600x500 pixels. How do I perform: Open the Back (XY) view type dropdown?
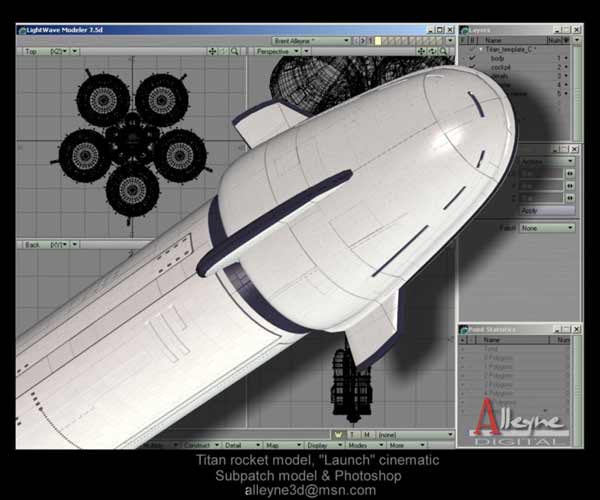(46, 244)
